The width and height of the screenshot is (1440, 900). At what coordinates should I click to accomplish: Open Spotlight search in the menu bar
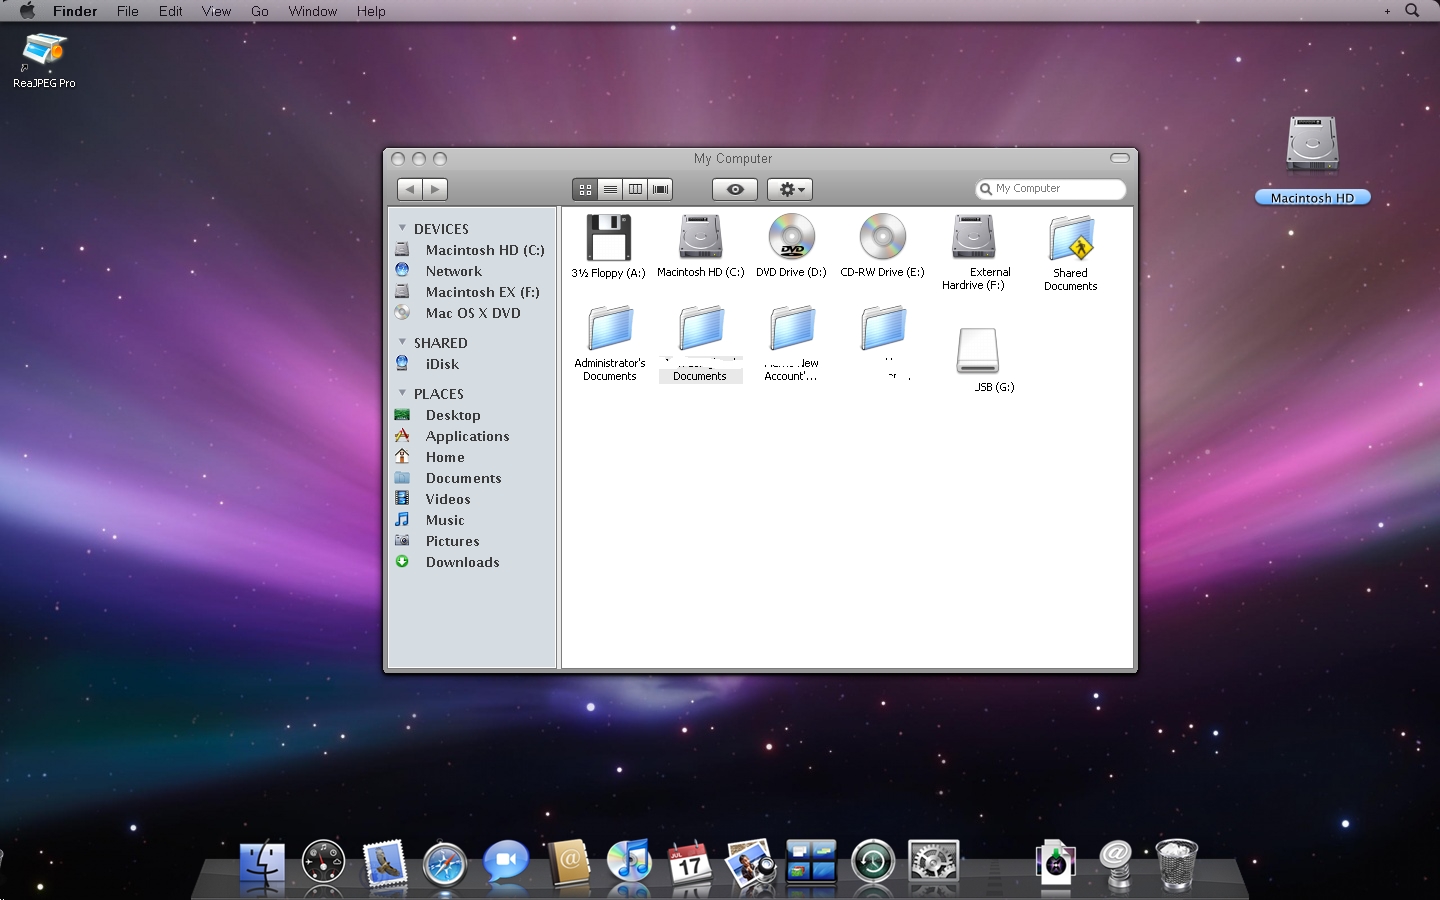pyautogui.click(x=1412, y=11)
